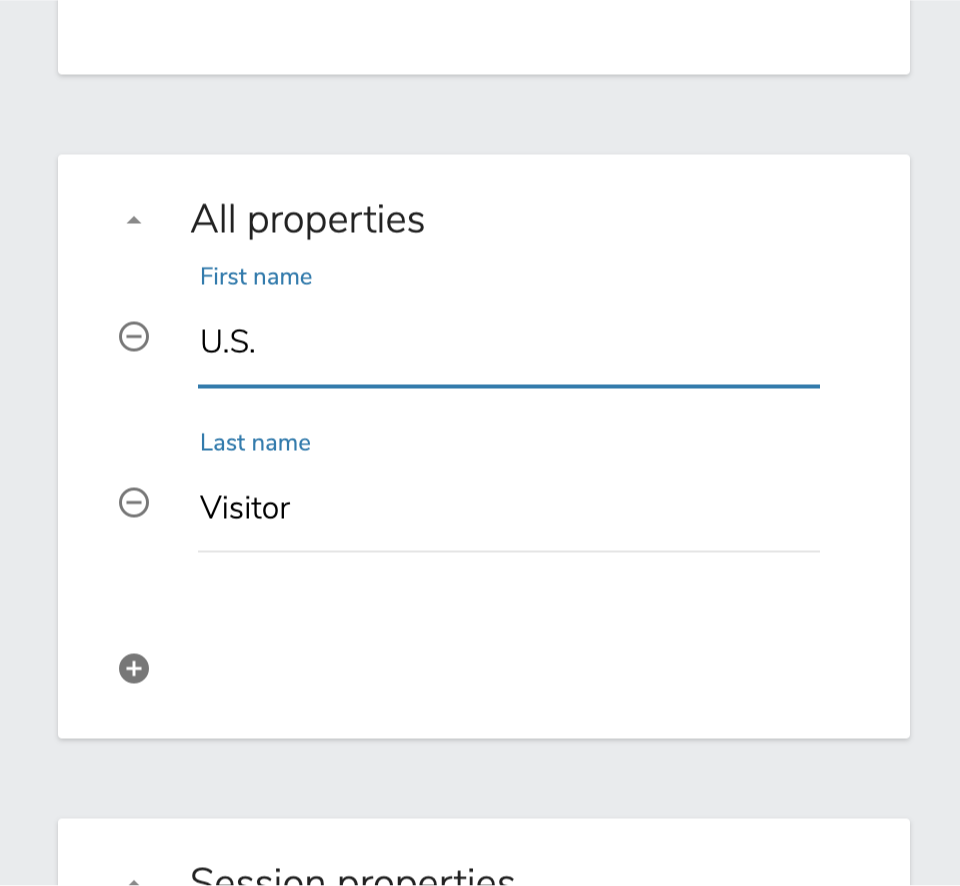This screenshot has width=960, height=886.
Task: Click the arrow icon beside Session properties
Action: pyautogui.click(x=133, y=879)
